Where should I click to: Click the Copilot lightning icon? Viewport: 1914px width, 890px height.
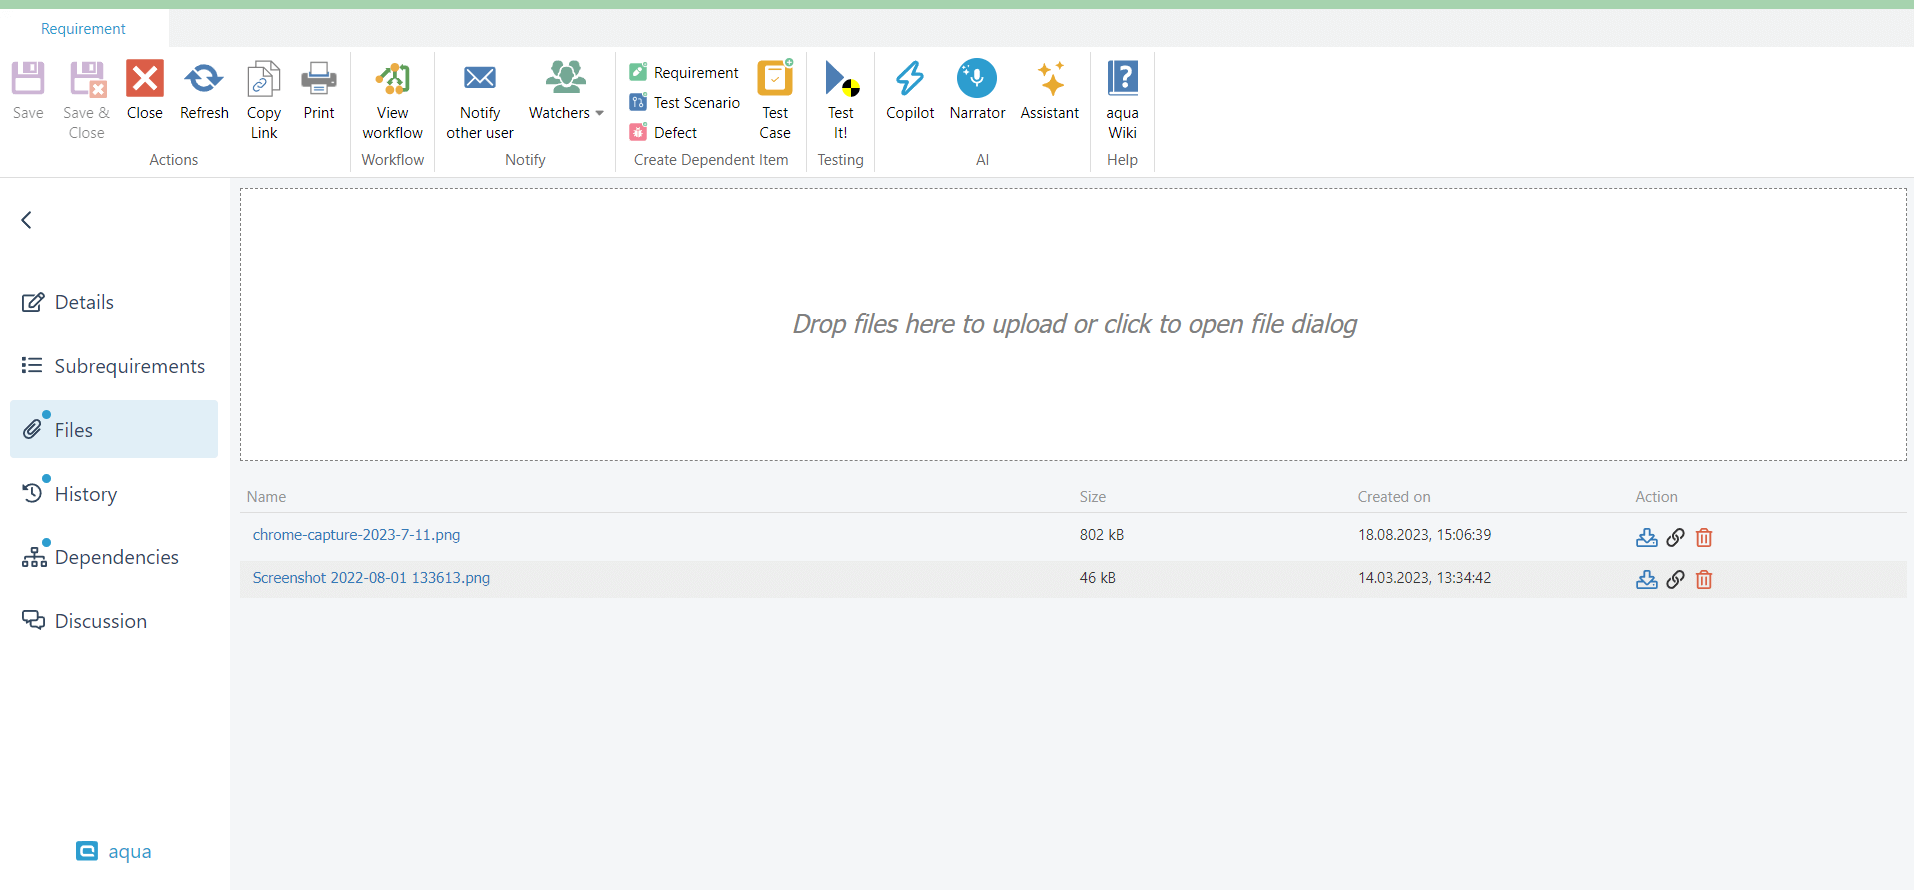point(909,80)
